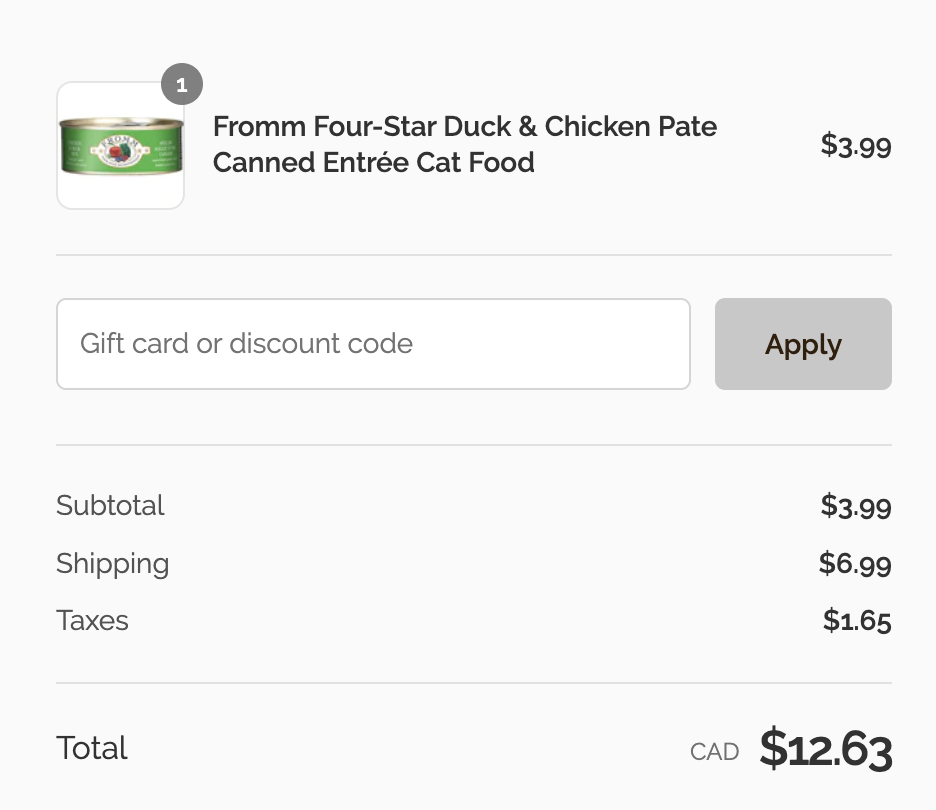
Task: Click the Shipping label
Action: click(112, 563)
